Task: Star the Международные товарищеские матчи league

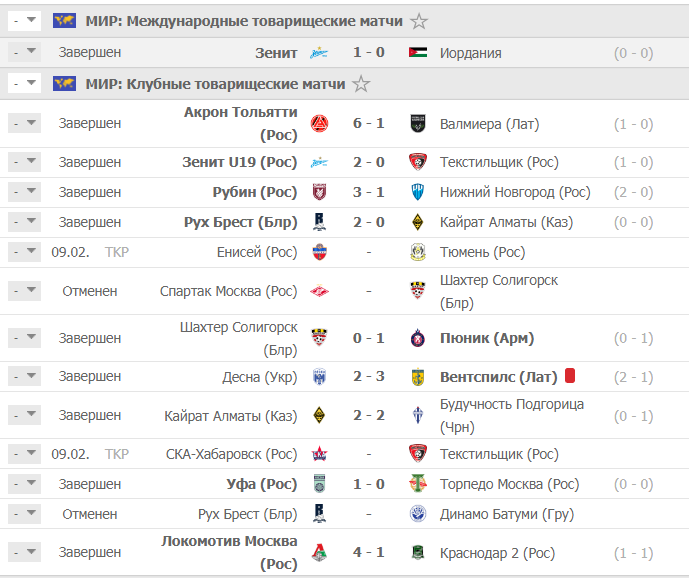Action: (419, 21)
